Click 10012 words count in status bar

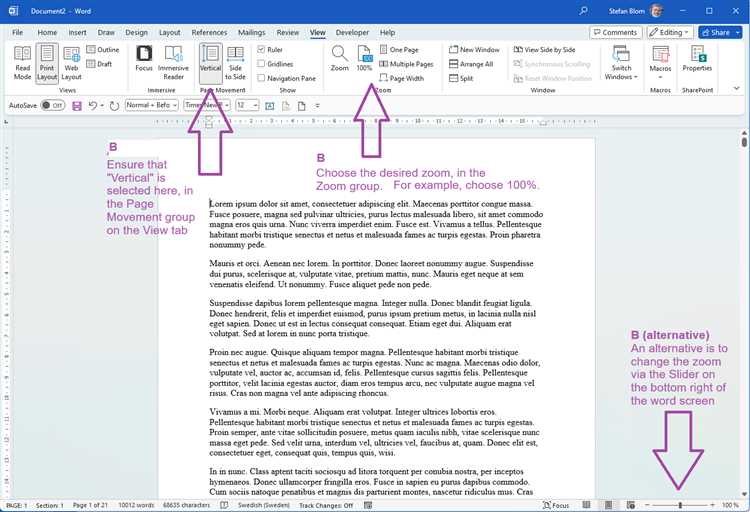pyautogui.click(x=136, y=505)
